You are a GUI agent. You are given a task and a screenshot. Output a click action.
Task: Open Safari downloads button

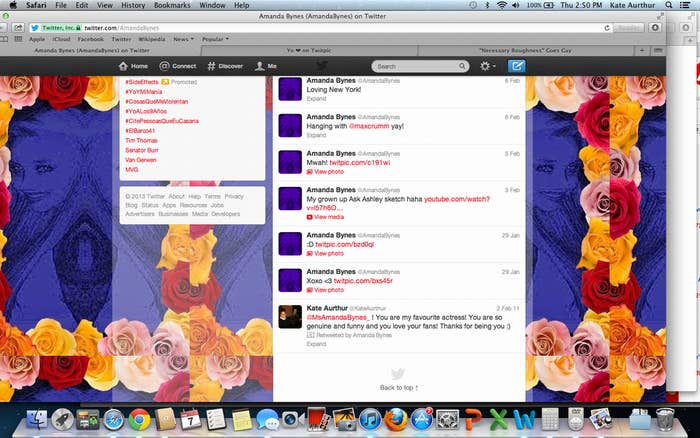click(x=655, y=28)
